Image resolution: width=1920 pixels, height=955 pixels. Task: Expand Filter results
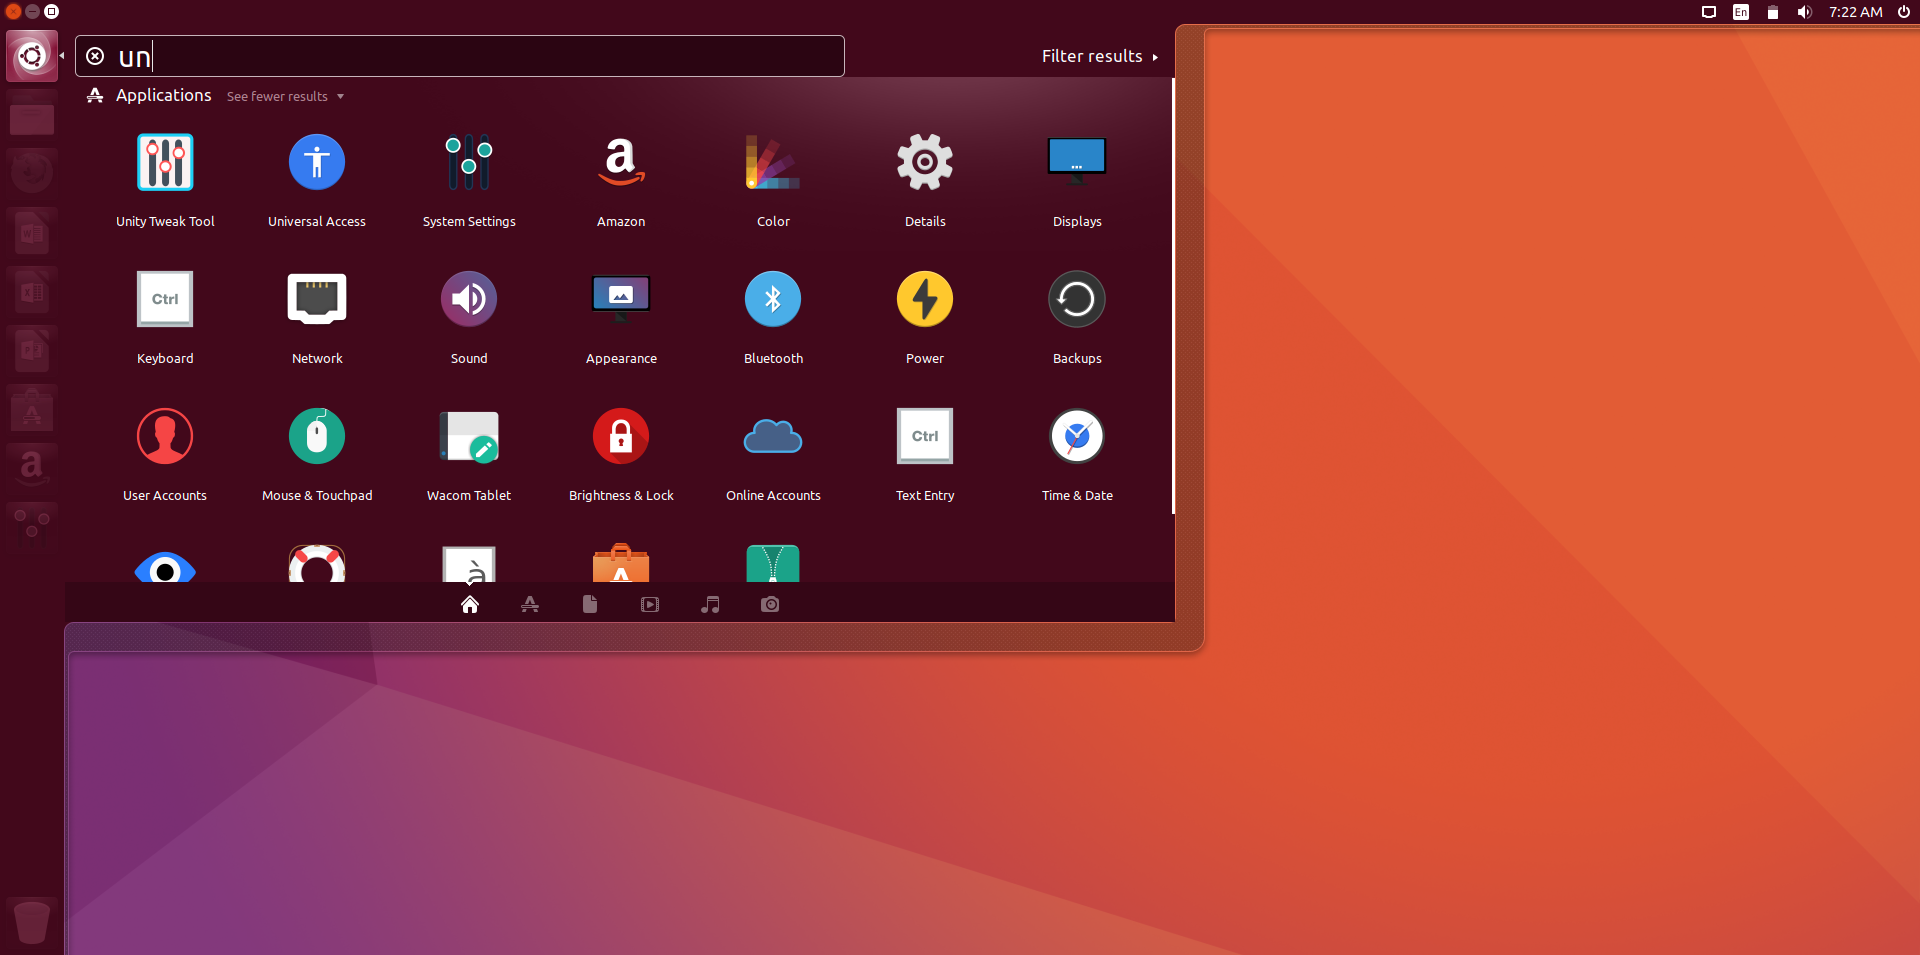point(1100,56)
